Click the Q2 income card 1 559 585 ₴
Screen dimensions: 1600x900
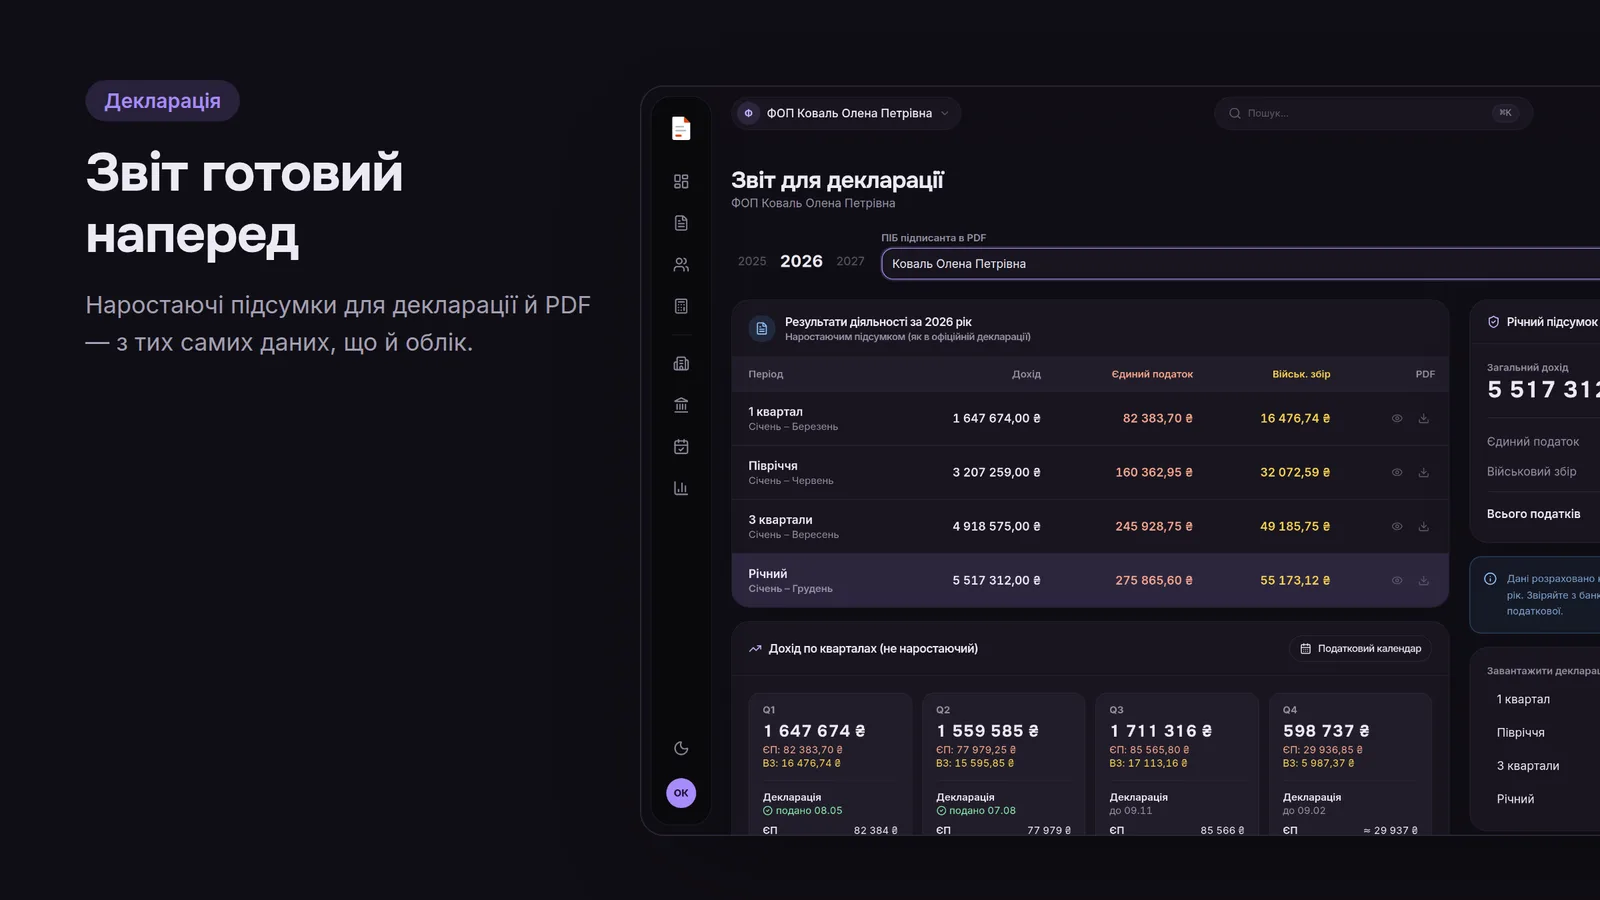(1003, 764)
